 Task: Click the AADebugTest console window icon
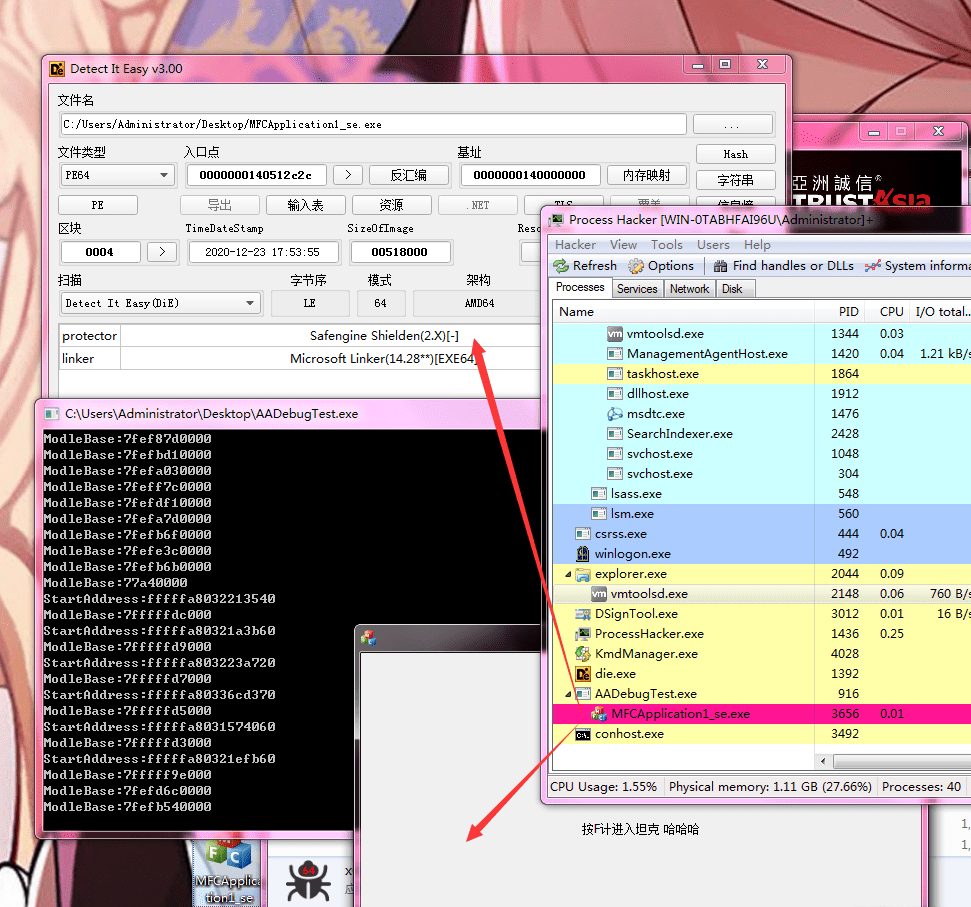coord(51,414)
